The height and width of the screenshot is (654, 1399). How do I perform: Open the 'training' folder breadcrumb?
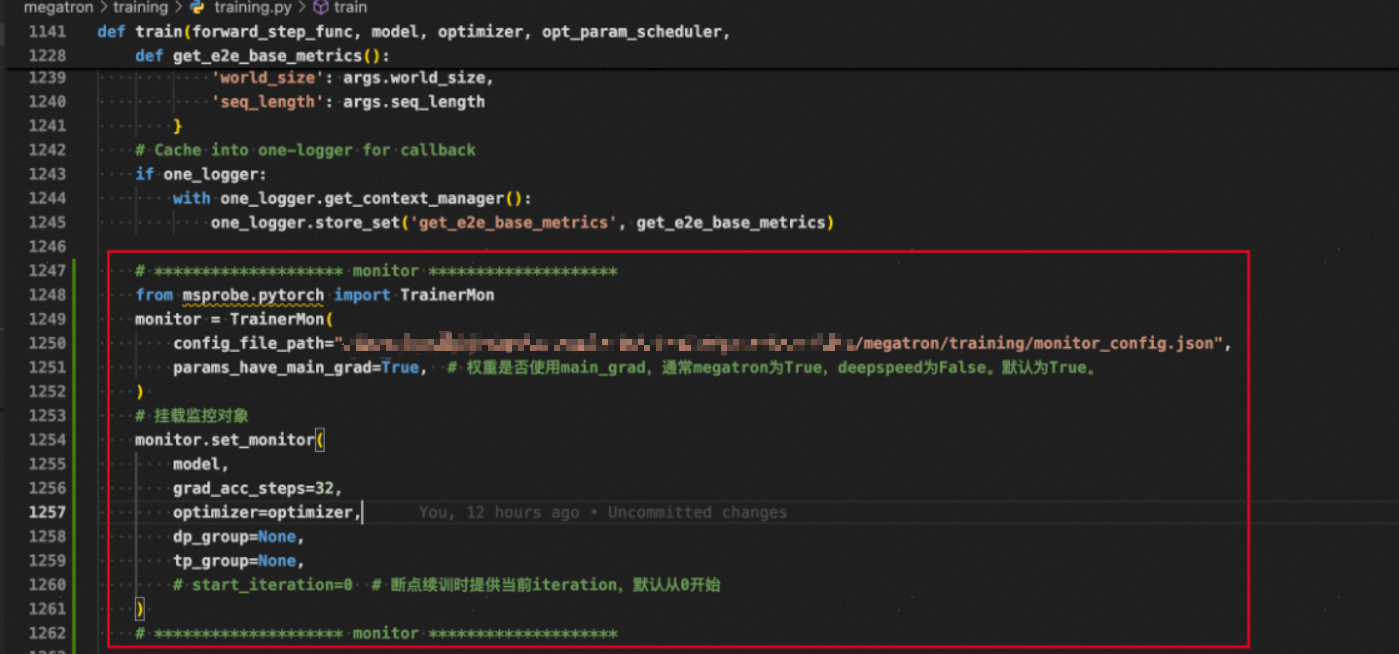coord(140,7)
